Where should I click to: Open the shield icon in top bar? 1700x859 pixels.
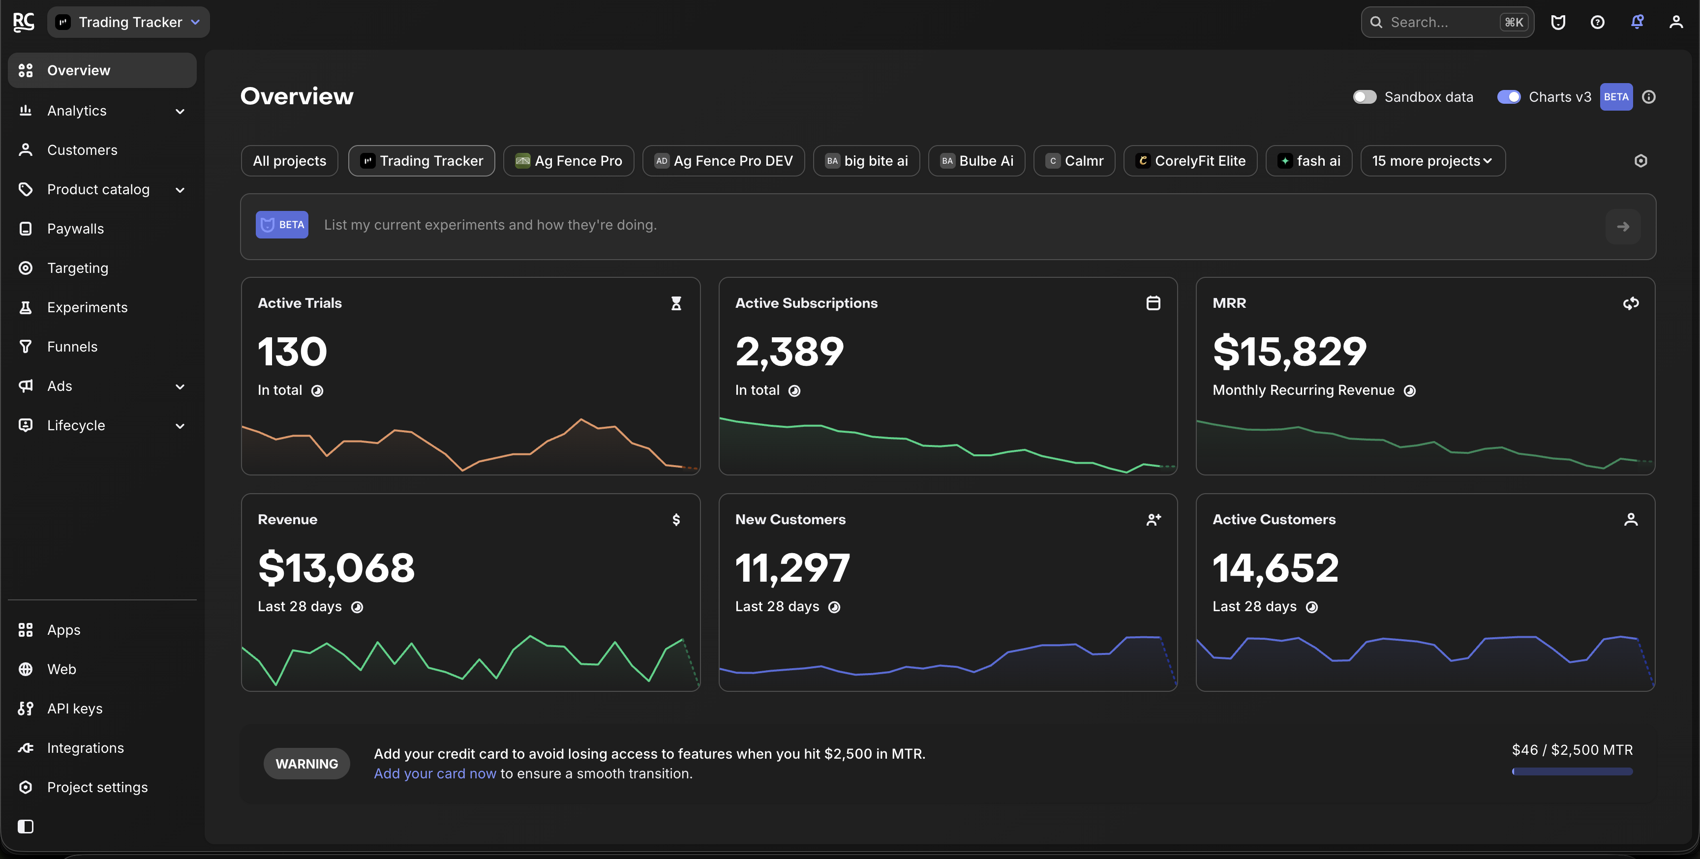(x=1558, y=22)
